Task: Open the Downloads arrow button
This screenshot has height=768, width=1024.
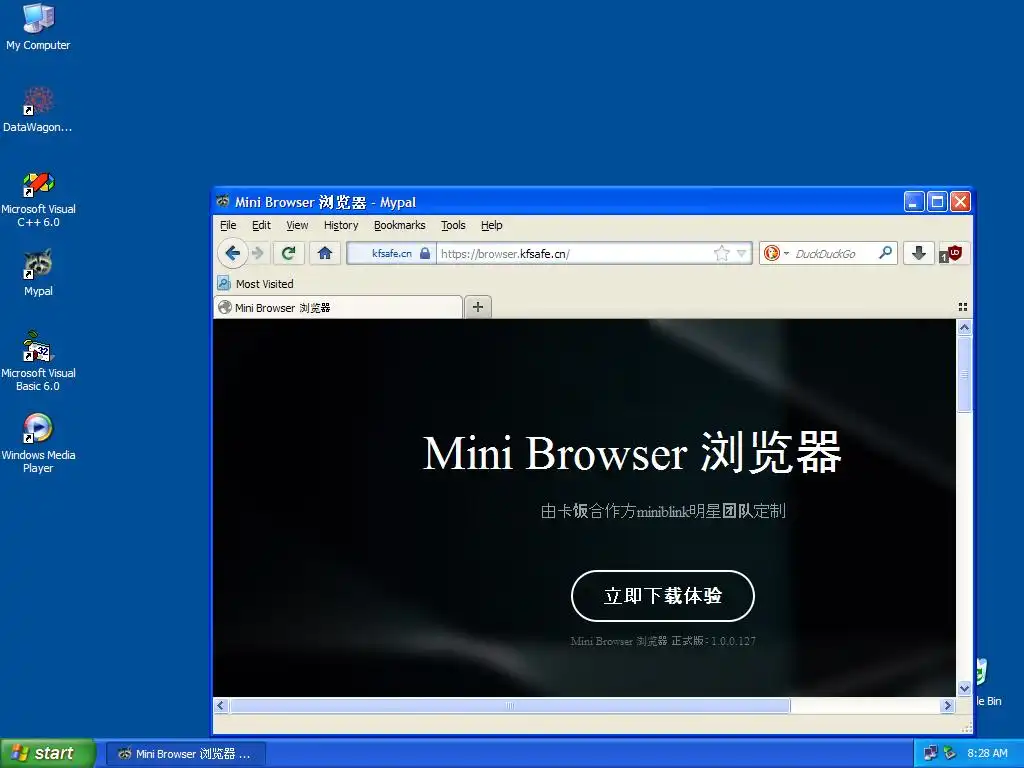Action: point(918,253)
